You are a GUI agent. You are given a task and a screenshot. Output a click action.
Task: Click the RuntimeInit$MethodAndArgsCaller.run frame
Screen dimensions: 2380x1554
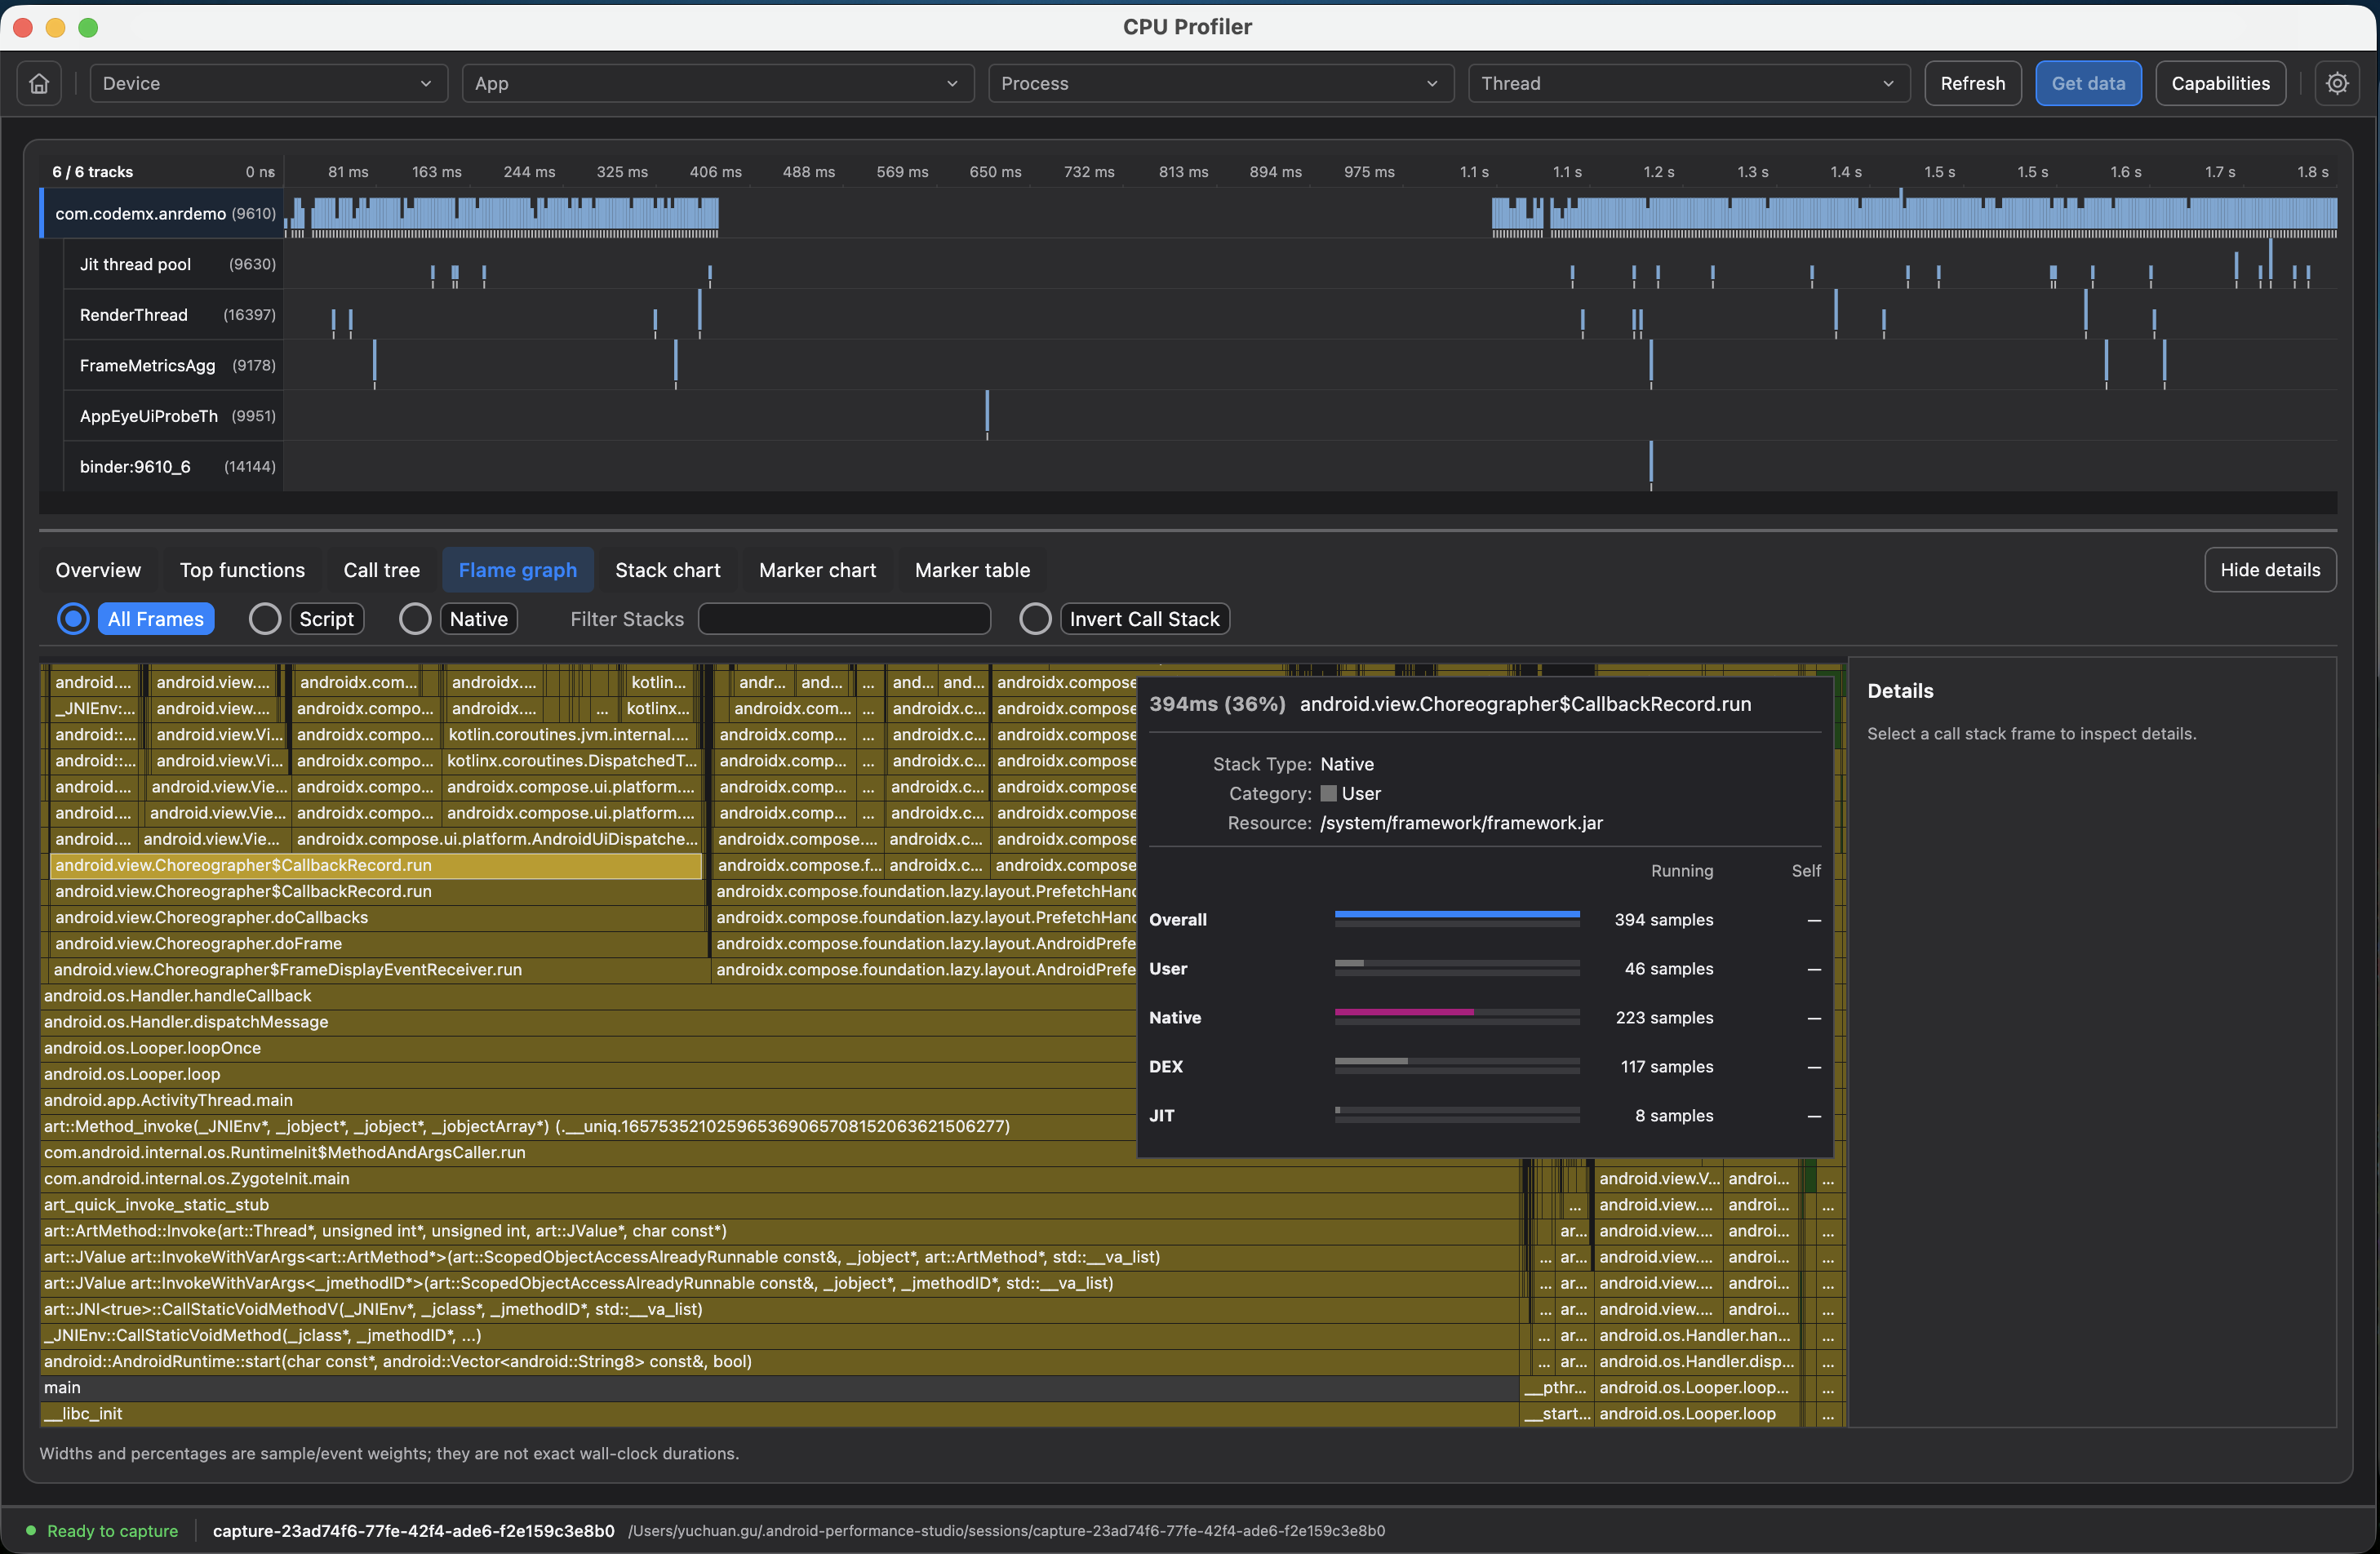(588, 1152)
